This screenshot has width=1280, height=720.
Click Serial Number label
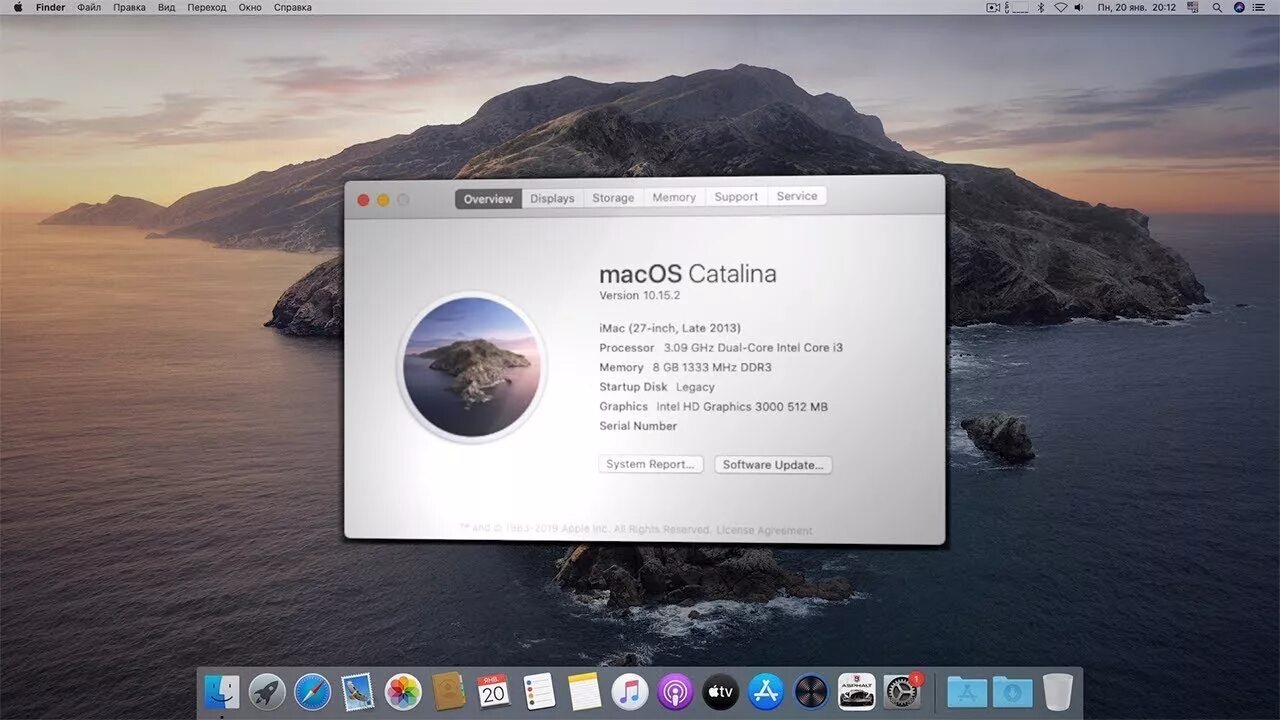638,426
